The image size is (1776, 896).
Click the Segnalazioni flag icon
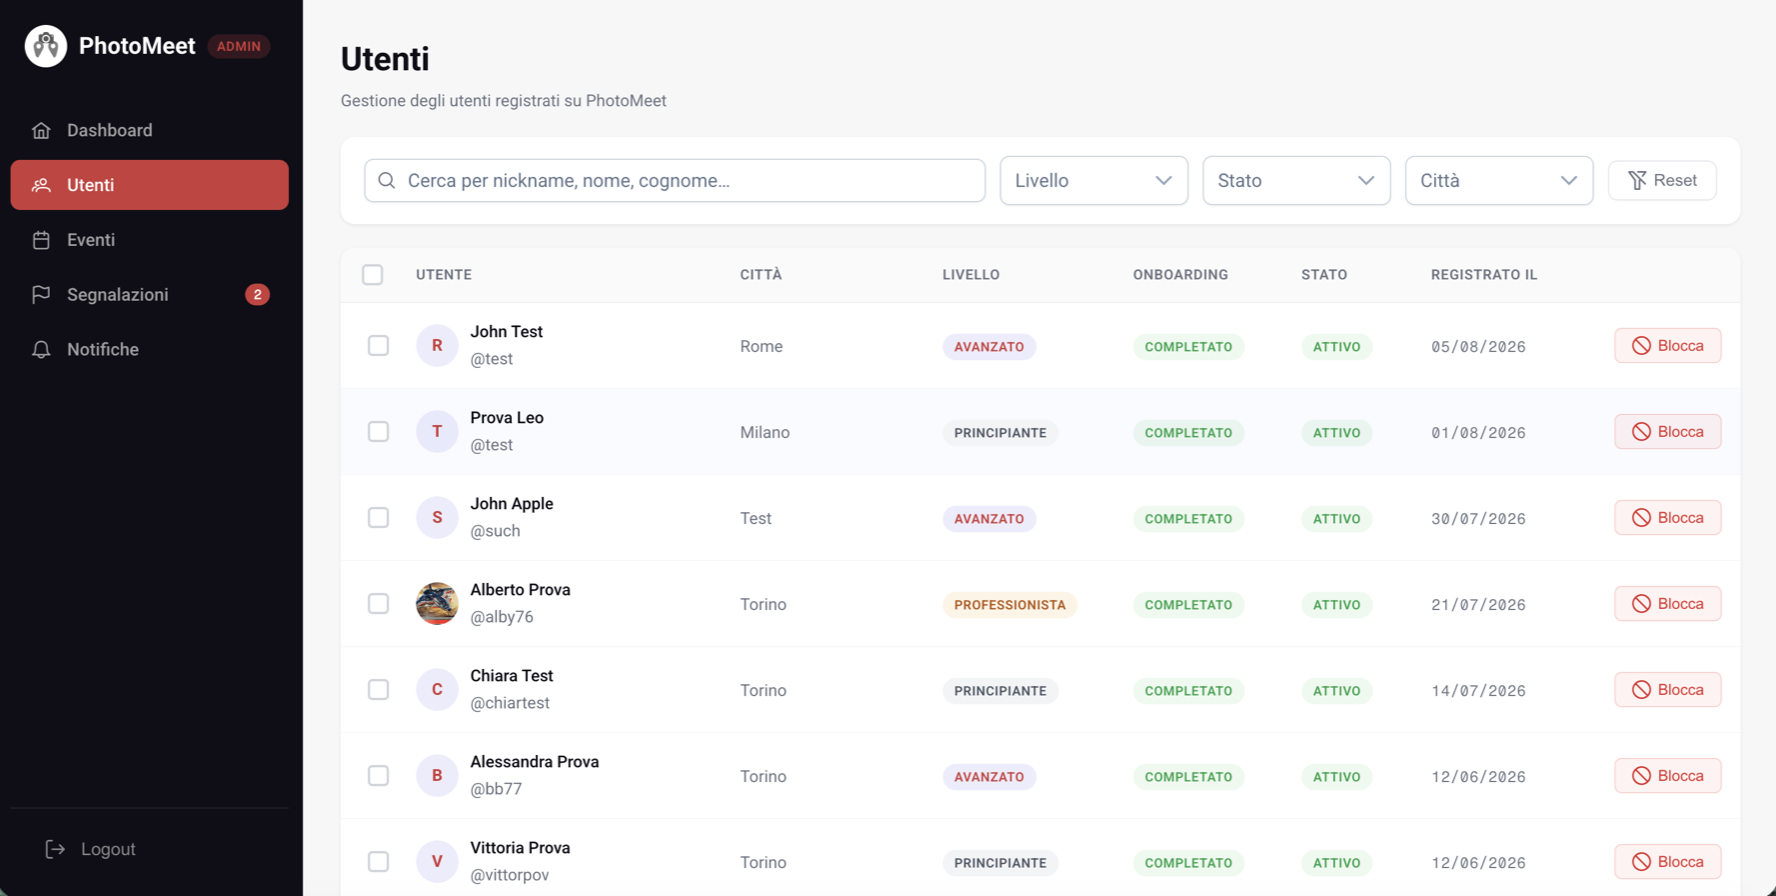(x=41, y=295)
